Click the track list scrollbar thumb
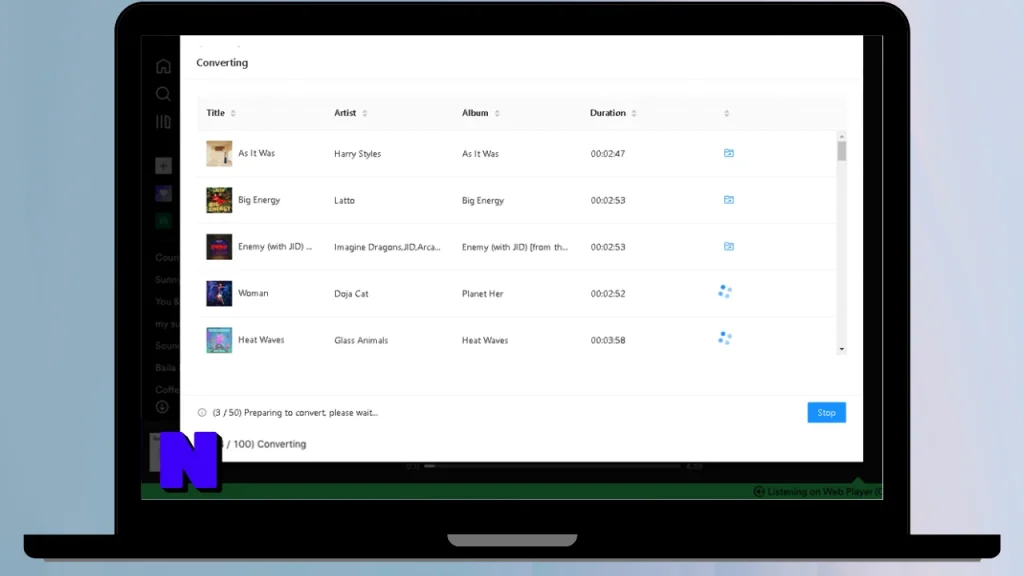 [842, 151]
